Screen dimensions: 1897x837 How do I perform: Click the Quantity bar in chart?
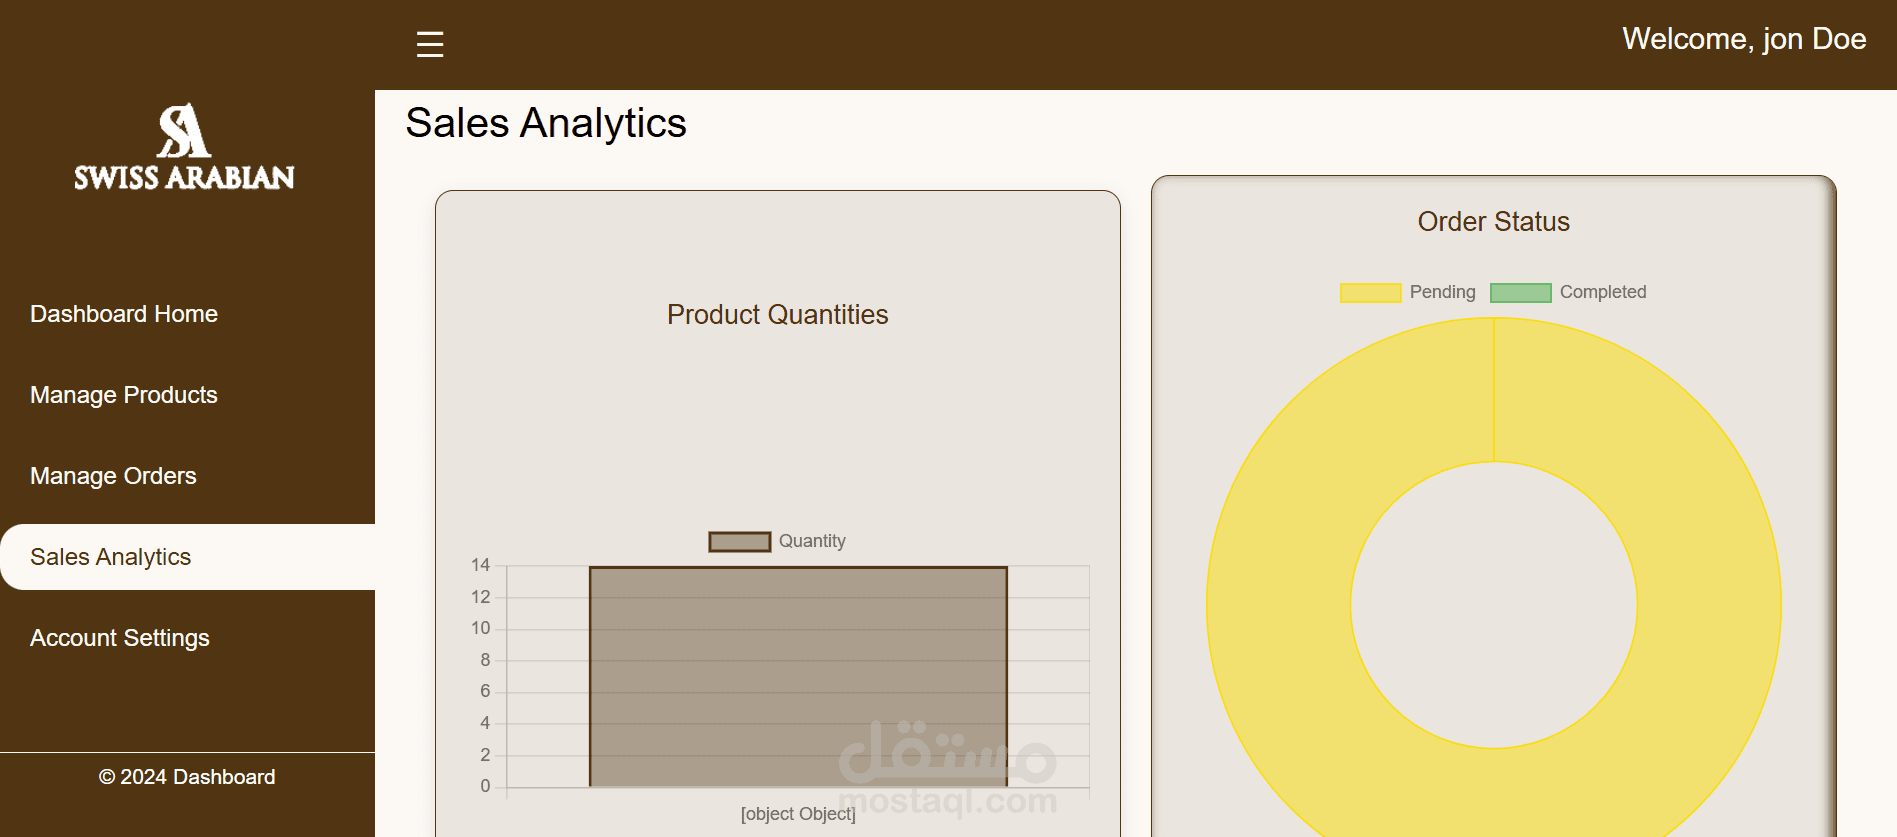(x=798, y=676)
